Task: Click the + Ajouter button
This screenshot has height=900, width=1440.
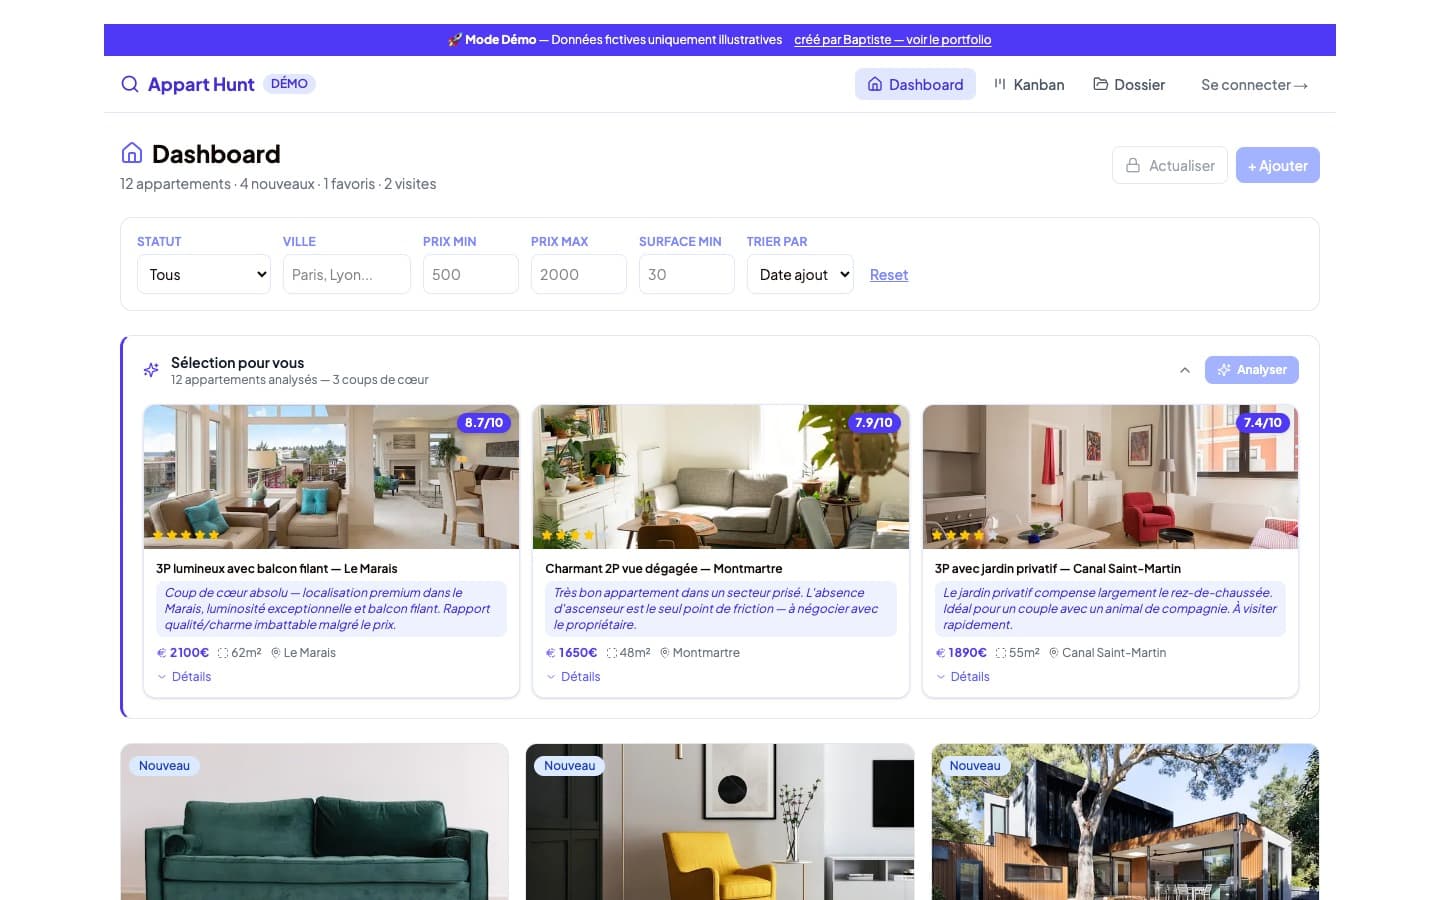Action: coord(1277,164)
